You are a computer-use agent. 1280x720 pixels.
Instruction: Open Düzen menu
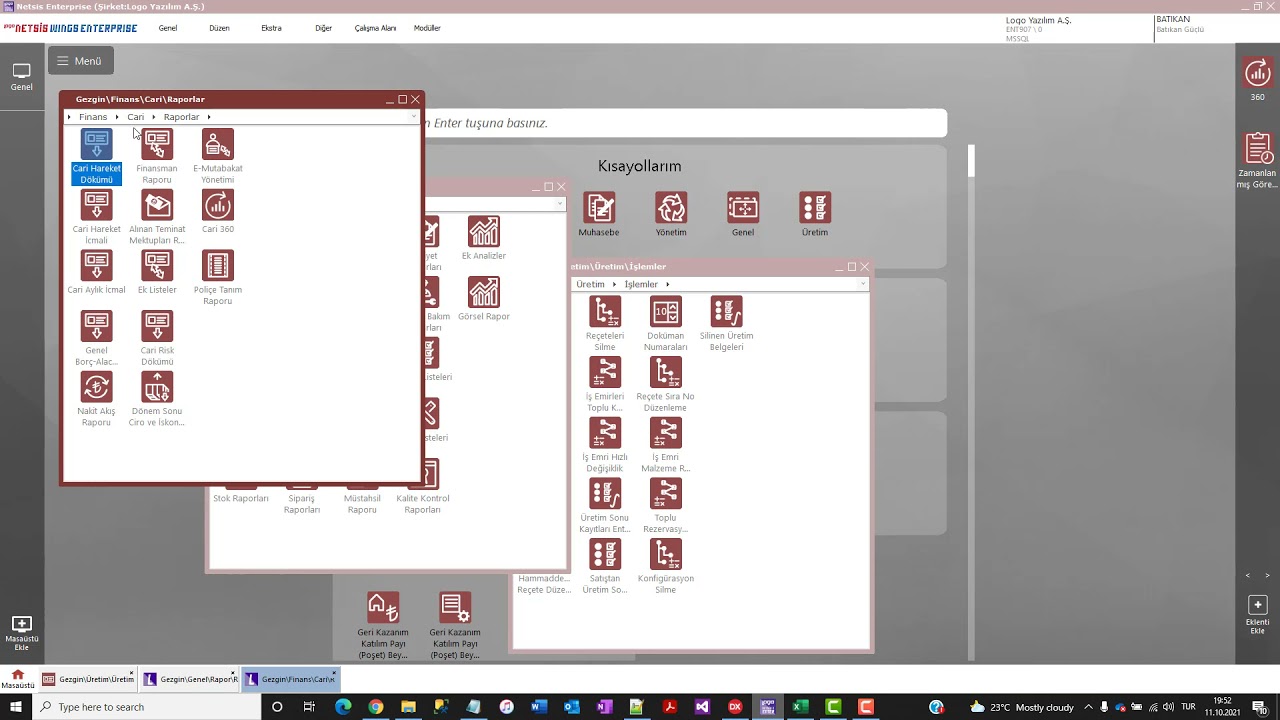219,28
